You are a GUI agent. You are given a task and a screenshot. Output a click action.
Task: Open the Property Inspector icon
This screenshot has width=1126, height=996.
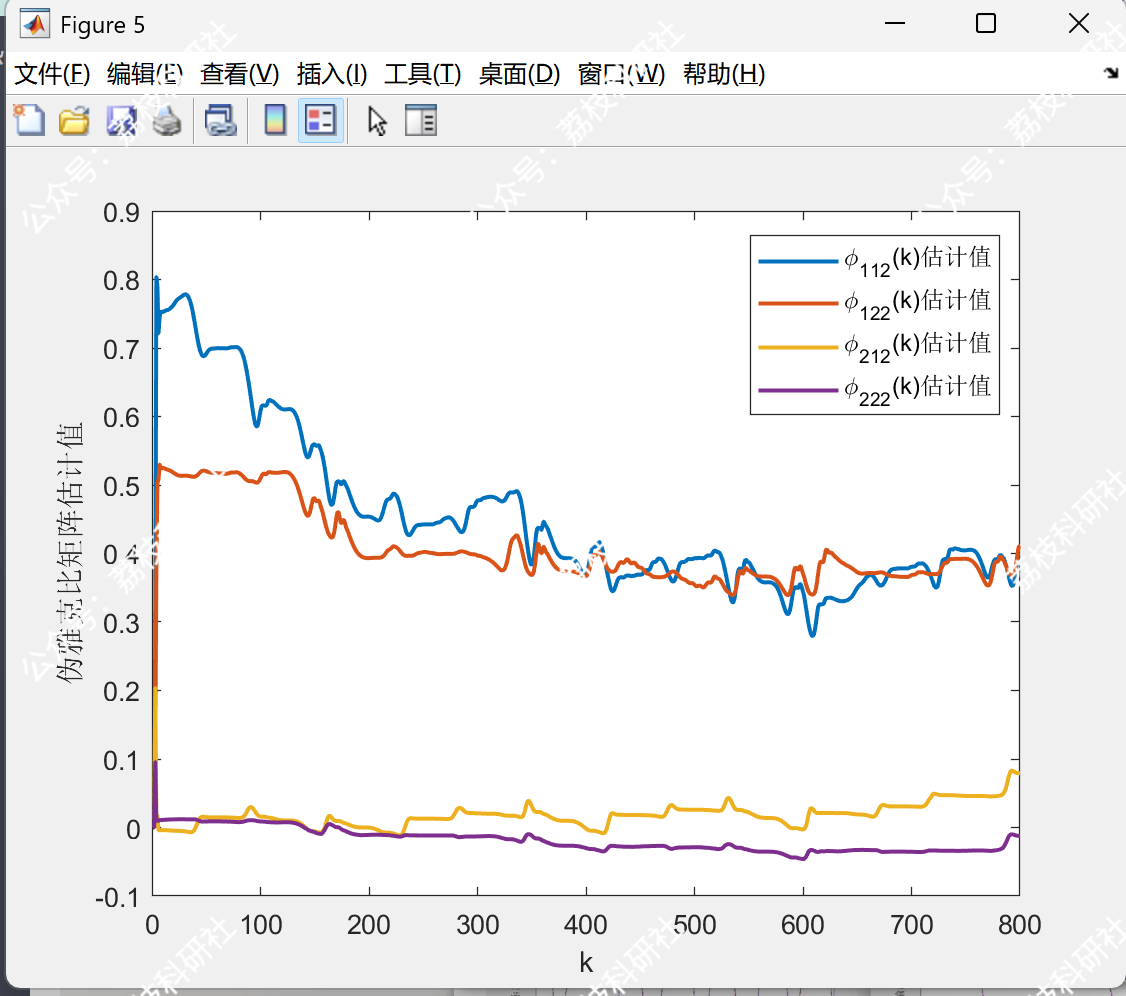421,120
